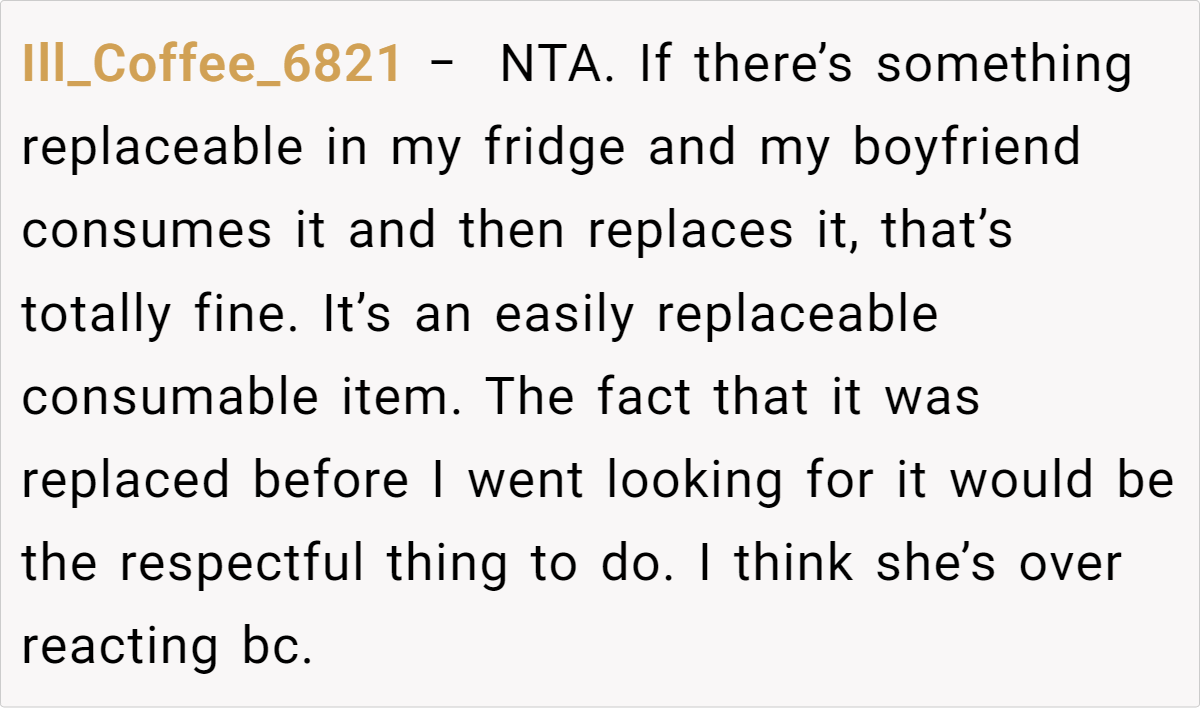1200x708 pixels.
Task: Click the word "easily" in the comment
Action: [x=565, y=314]
